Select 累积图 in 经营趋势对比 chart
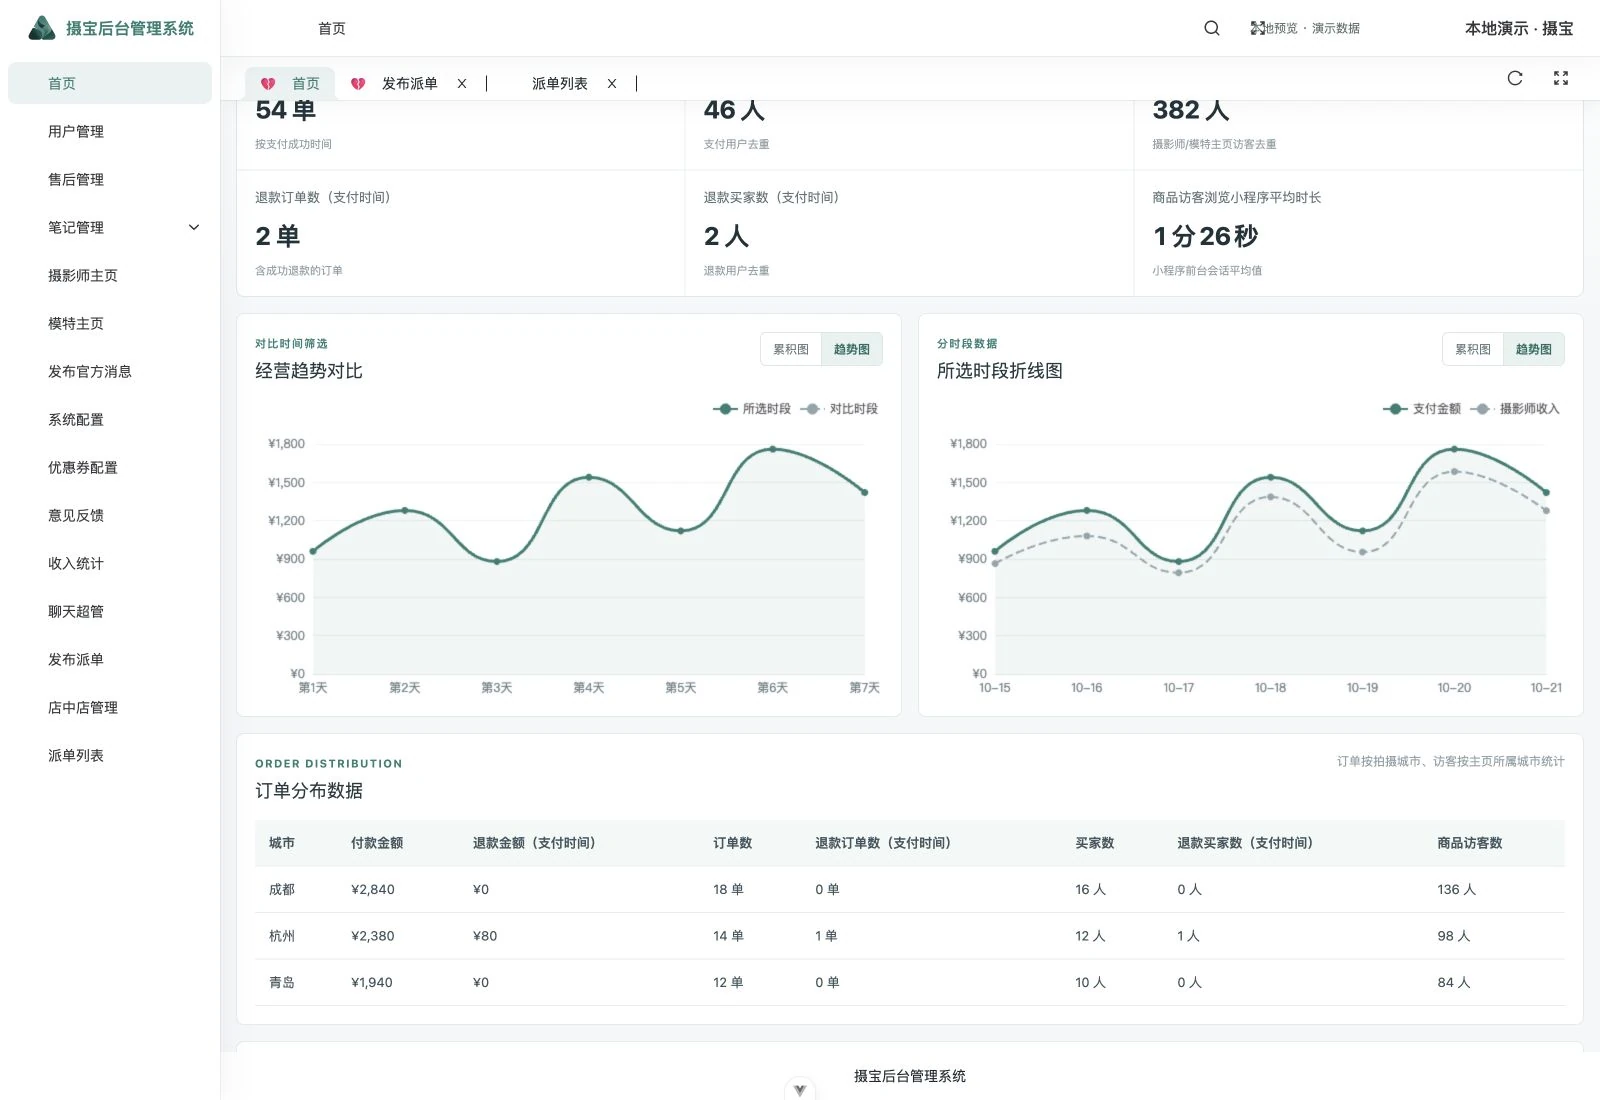 (x=791, y=349)
